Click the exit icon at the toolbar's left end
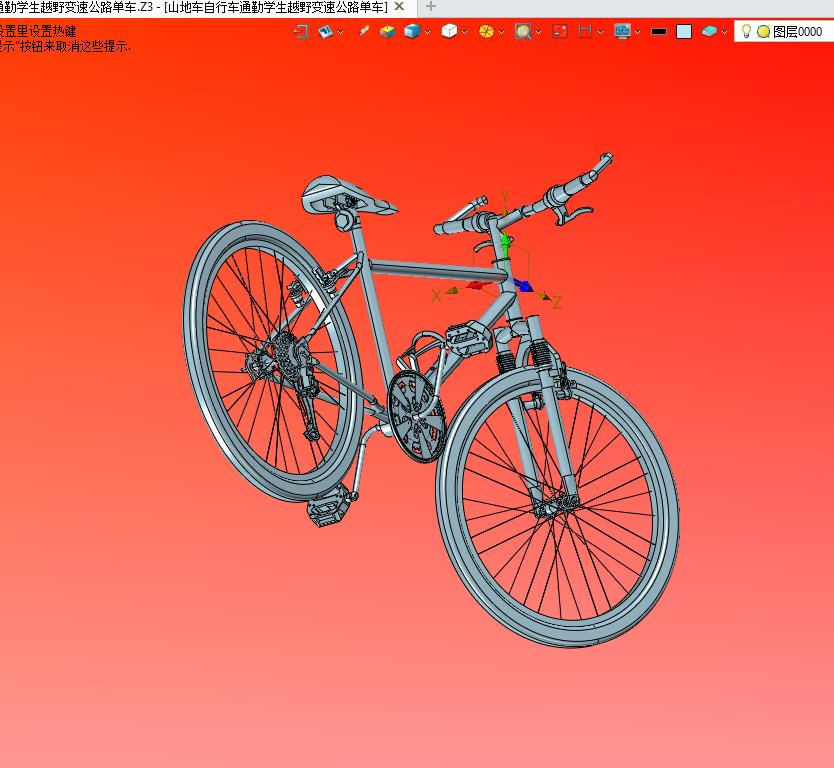This screenshot has height=768, width=834. [x=301, y=32]
